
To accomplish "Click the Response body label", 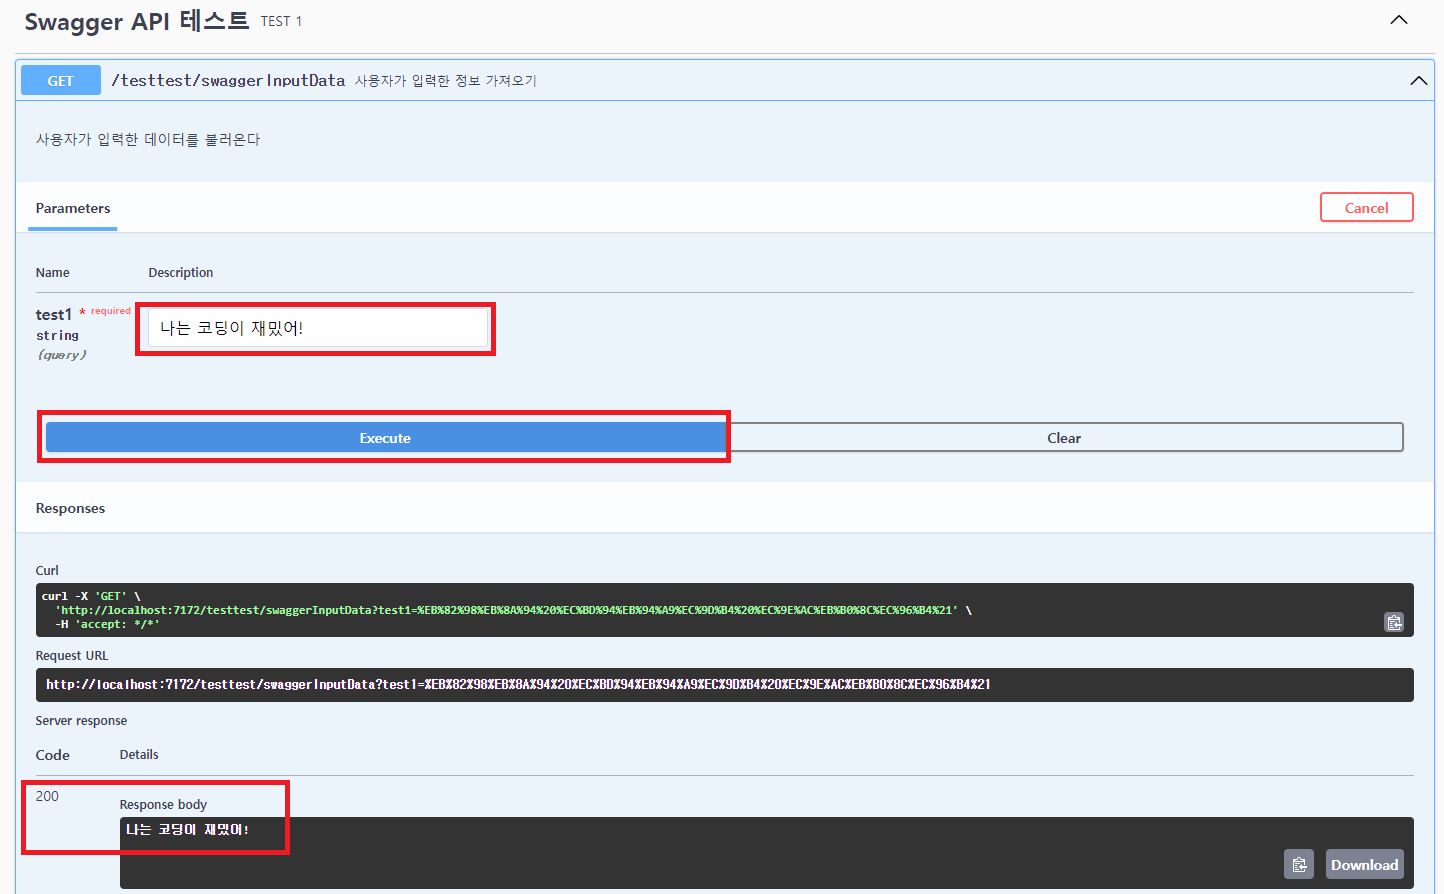I will 163,804.
